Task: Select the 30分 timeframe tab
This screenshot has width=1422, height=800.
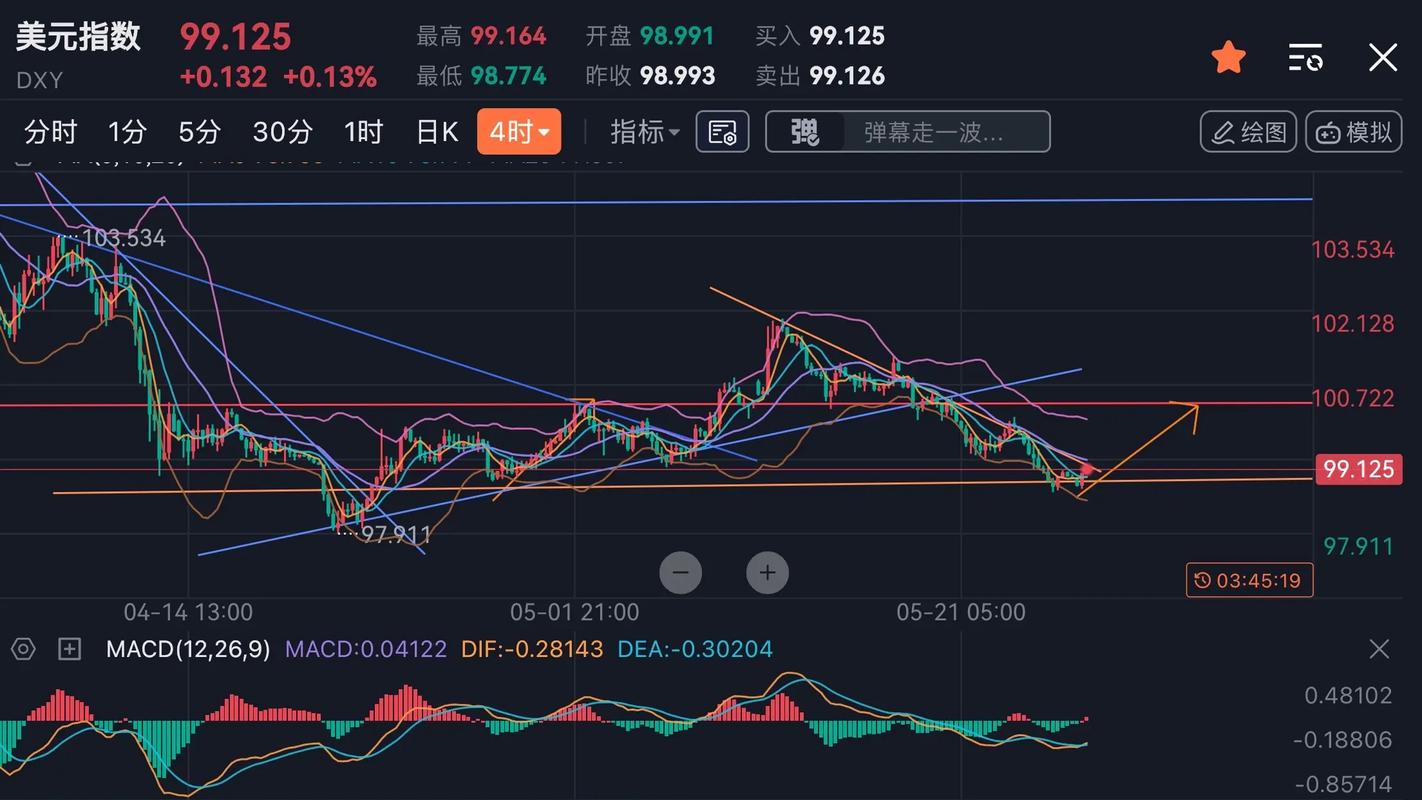Action: 282,132
